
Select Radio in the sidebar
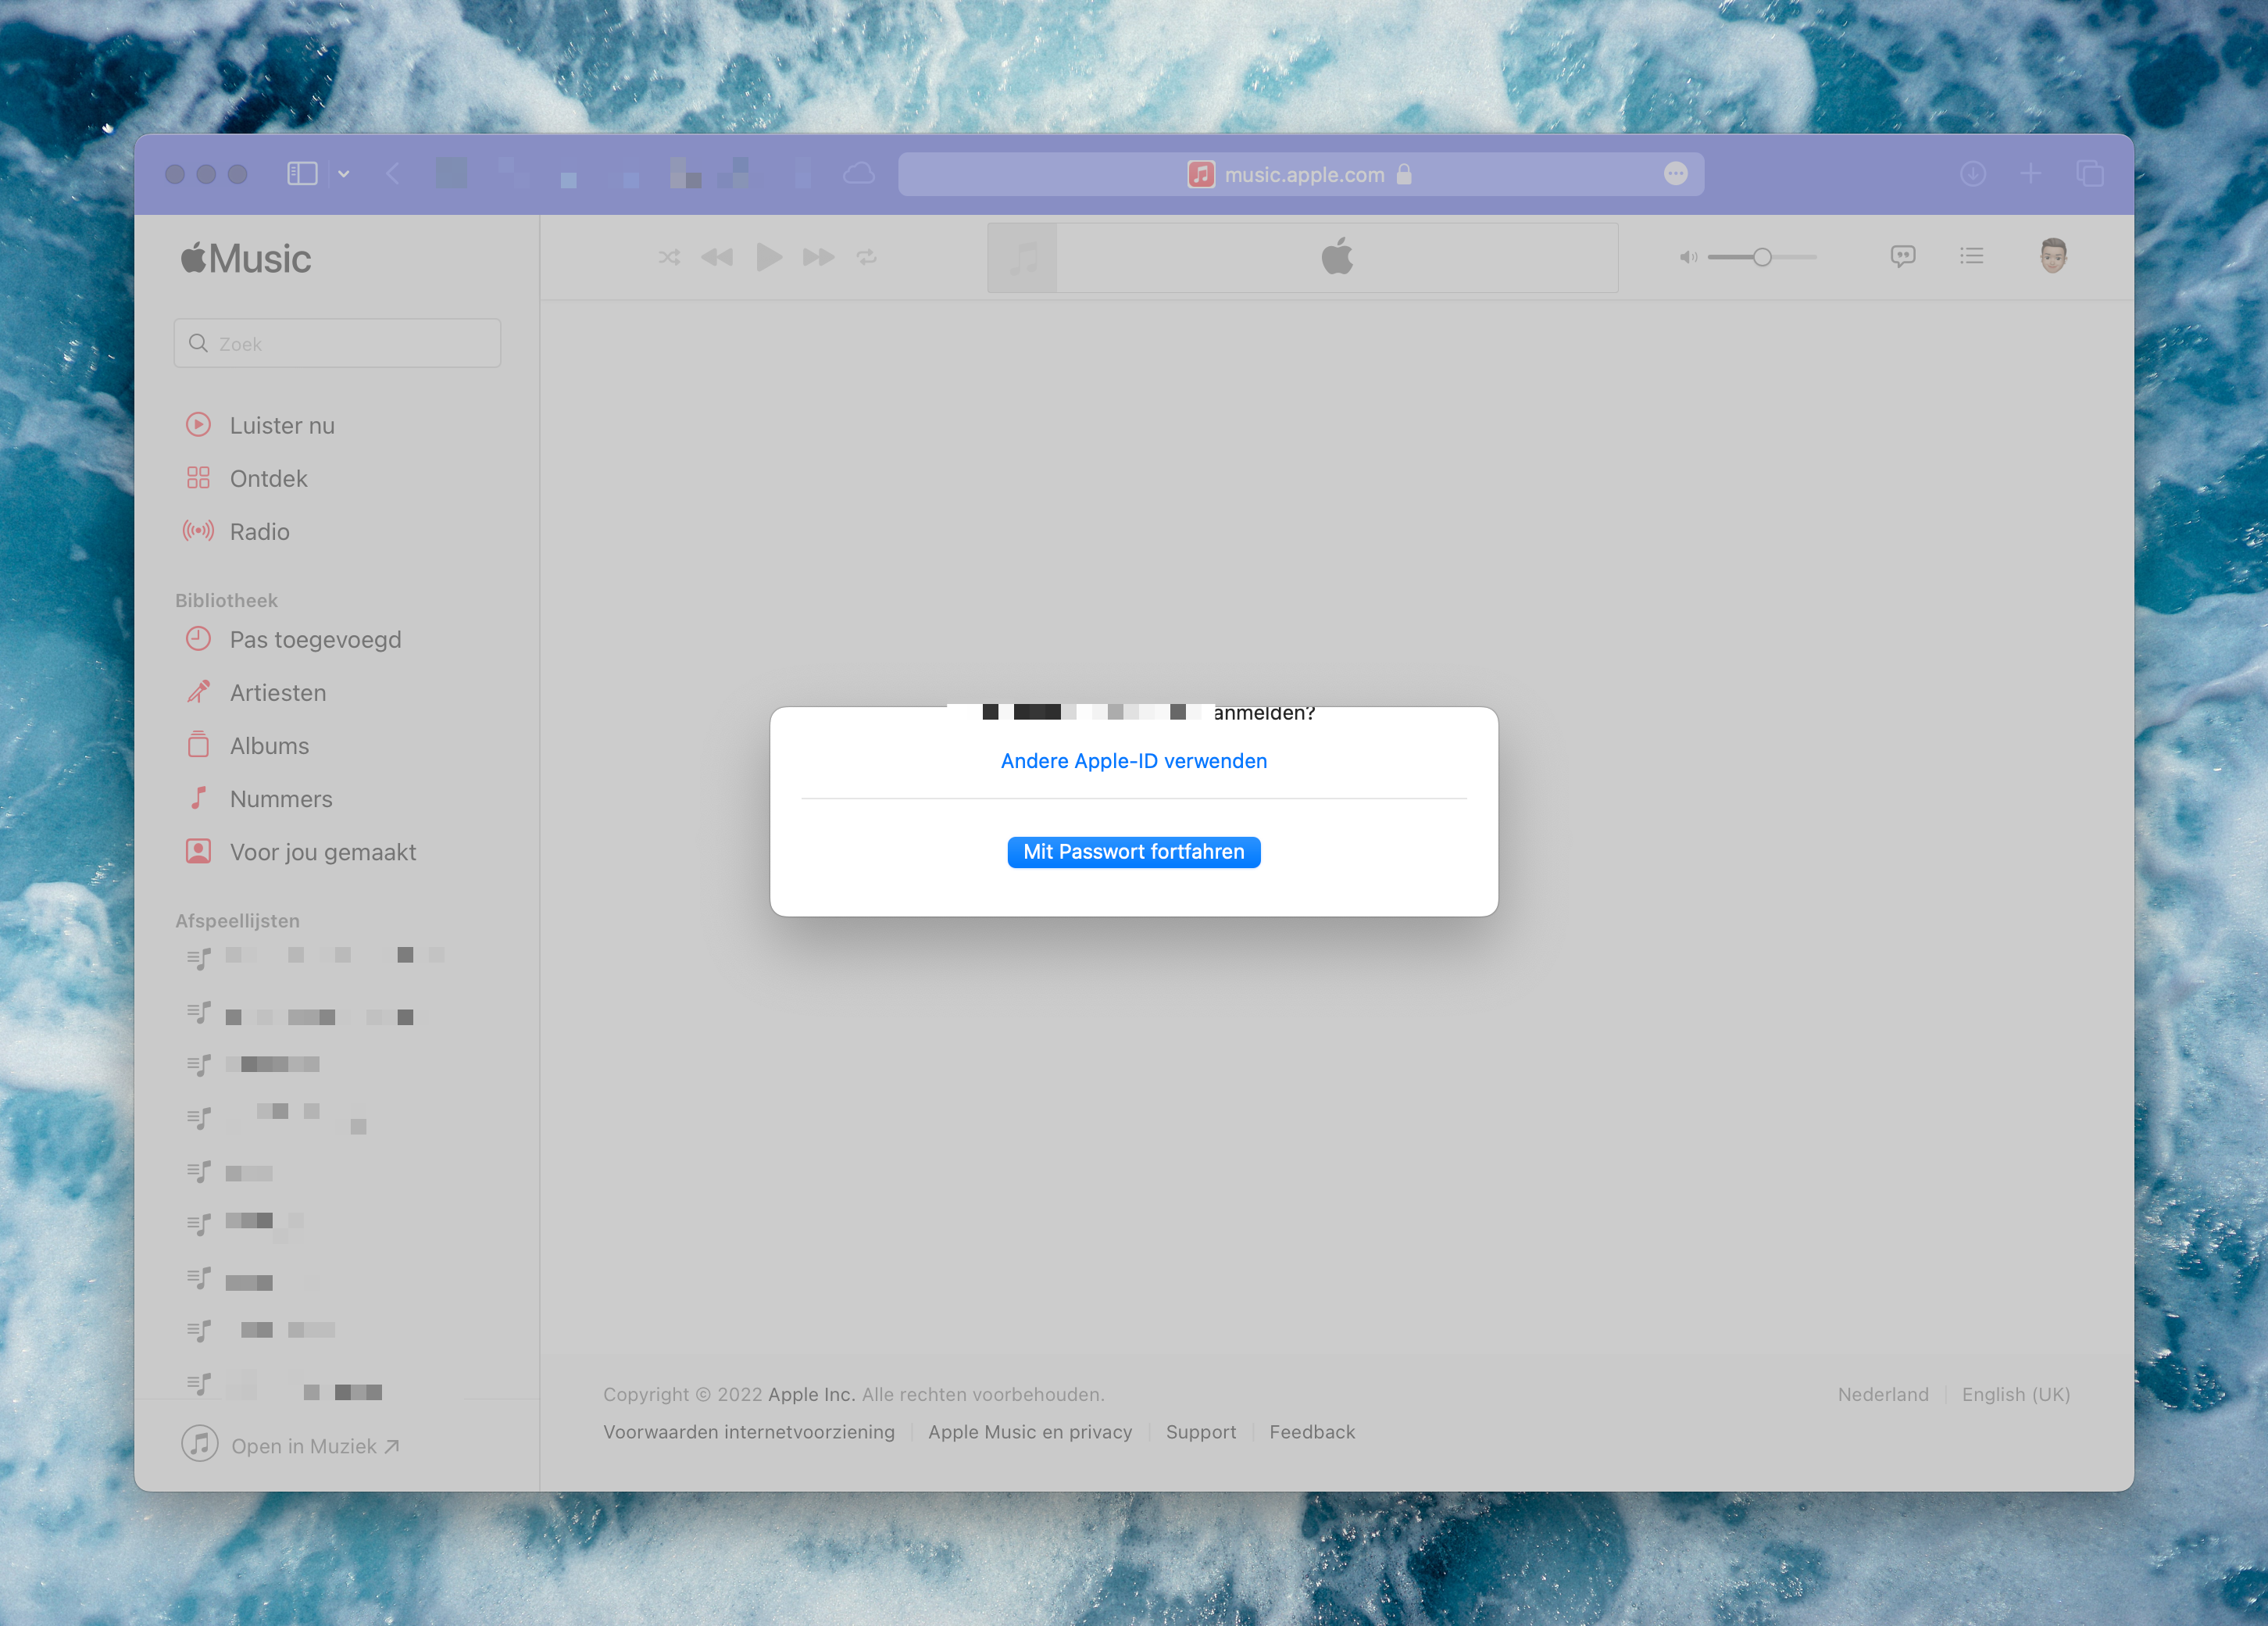coord(259,531)
